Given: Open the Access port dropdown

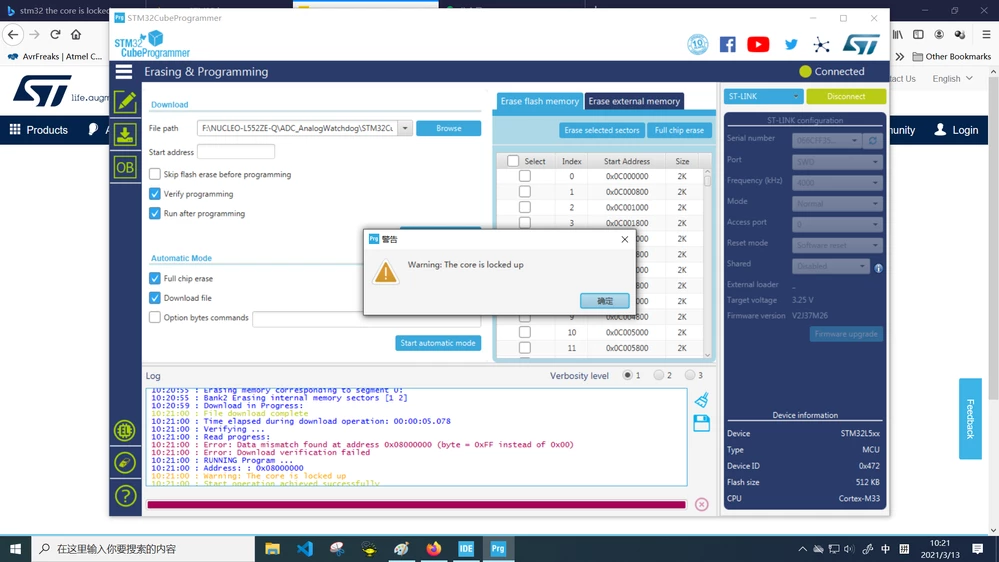Looking at the screenshot, I should click(x=837, y=224).
